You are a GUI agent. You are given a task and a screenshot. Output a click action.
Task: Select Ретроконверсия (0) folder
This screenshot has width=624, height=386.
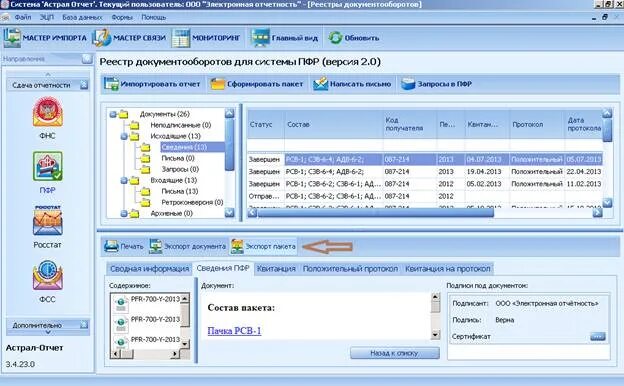pyautogui.click(x=192, y=202)
